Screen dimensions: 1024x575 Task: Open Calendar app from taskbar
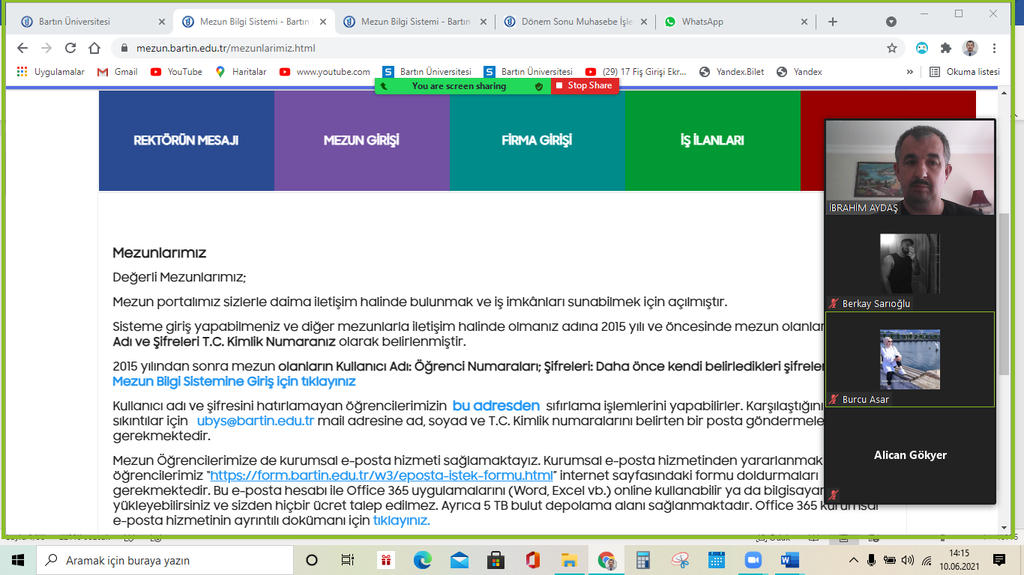point(716,560)
